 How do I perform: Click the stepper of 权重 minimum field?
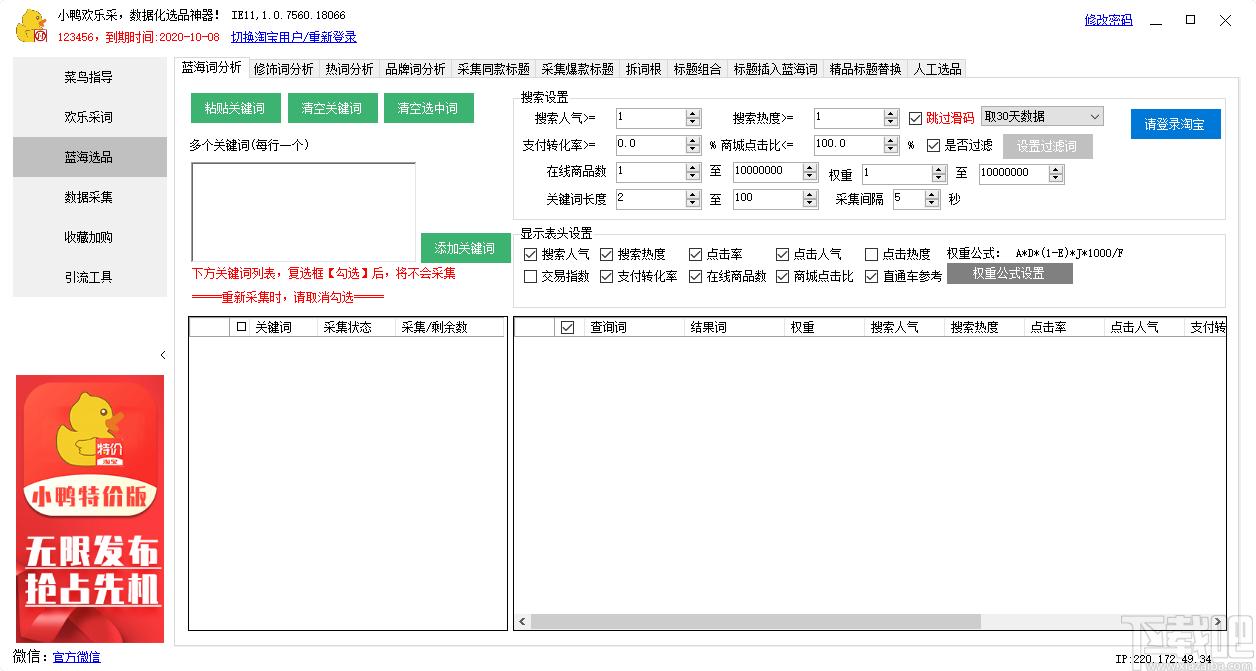[938, 174]
